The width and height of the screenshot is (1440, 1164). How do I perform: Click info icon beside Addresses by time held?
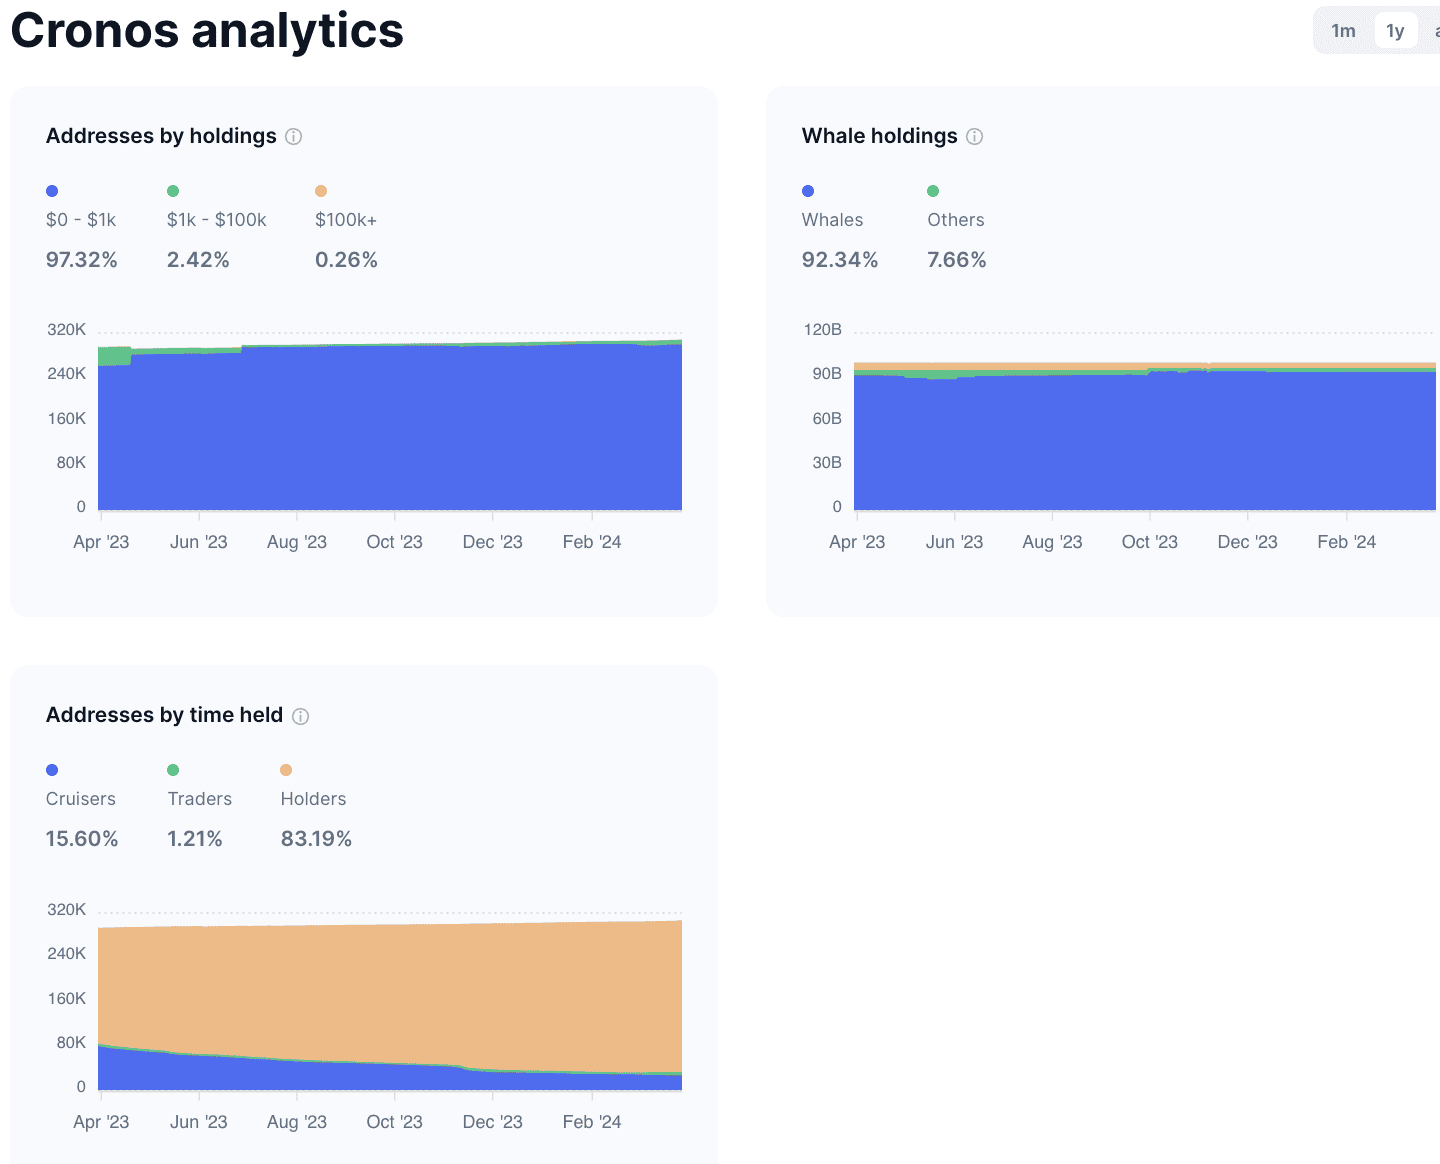click(301, 716)
